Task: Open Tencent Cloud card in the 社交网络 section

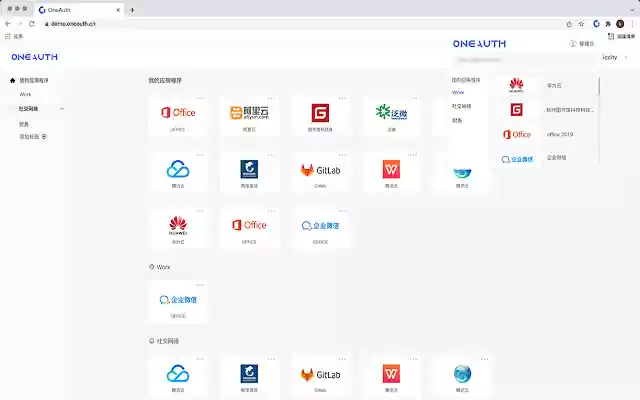Action: click(178, 377)
